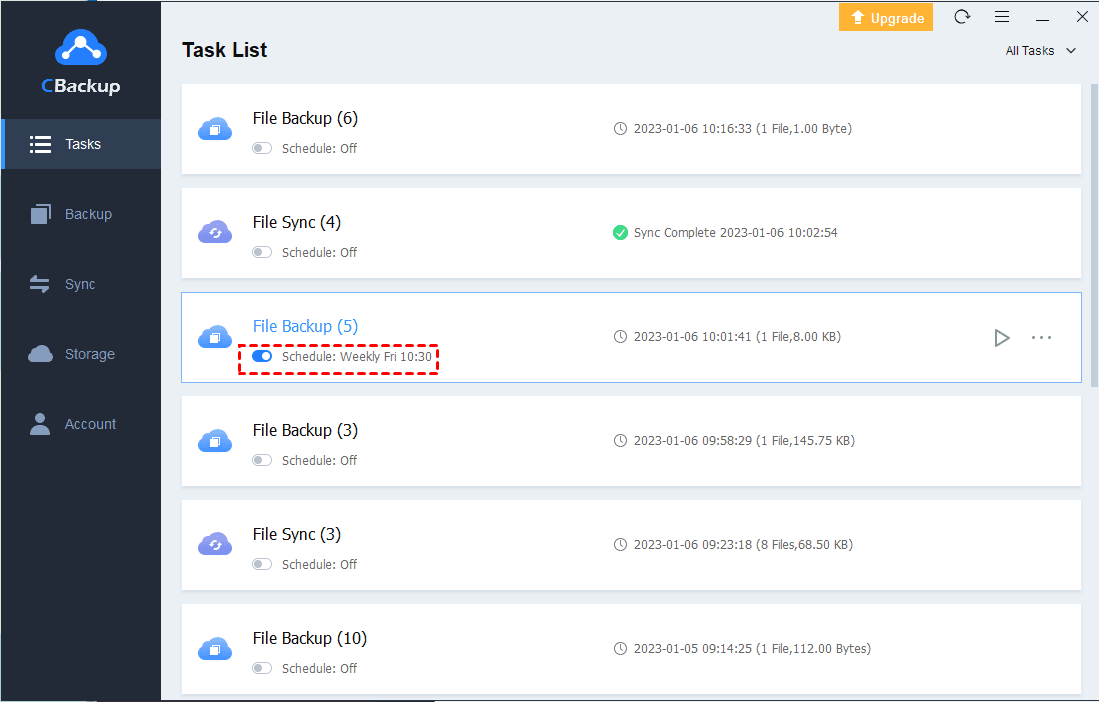Disable schedule toggle for File Backup (5)

pyautogui.click(x=262, y=357)
